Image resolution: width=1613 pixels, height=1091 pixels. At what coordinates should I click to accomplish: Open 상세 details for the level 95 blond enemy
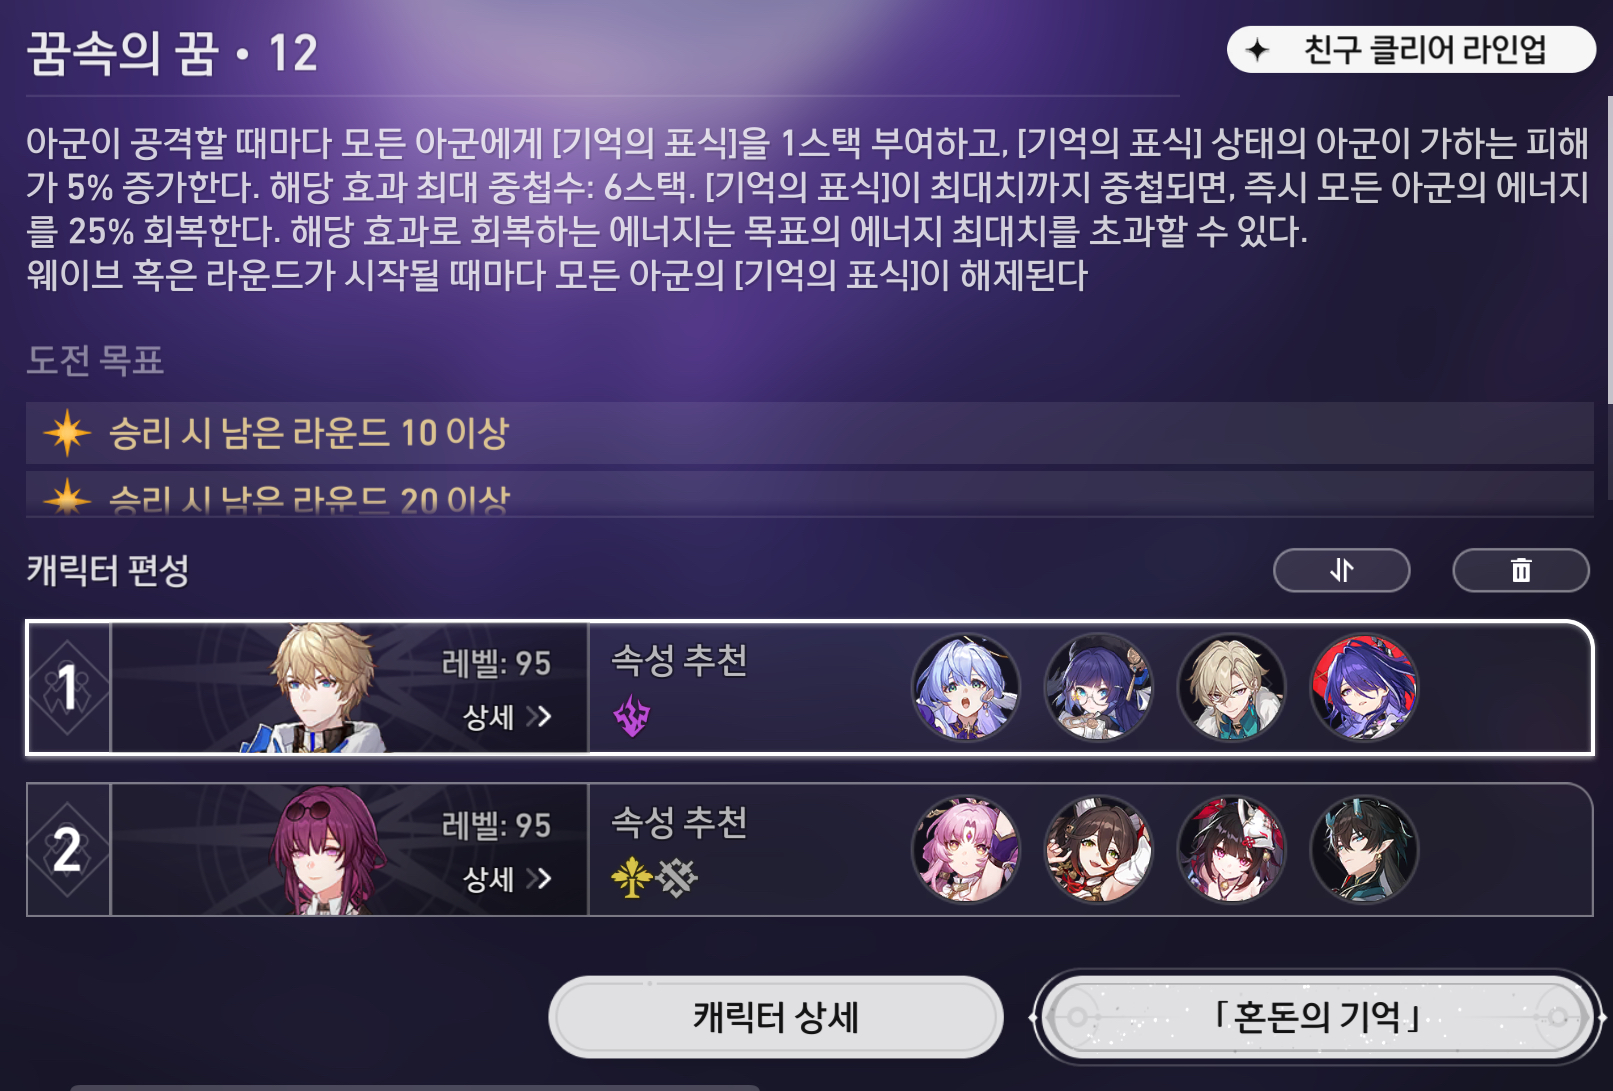(507, 716)
